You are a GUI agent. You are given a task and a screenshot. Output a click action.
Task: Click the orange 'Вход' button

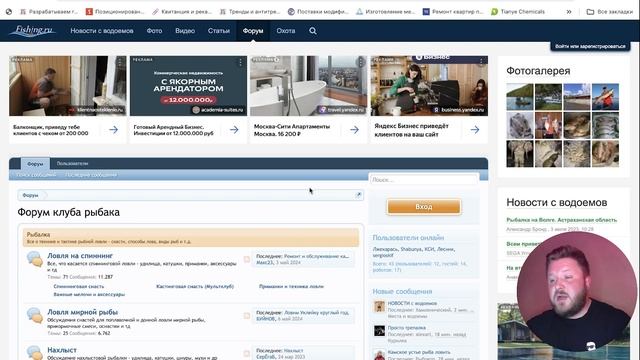[x=424, y=207]
